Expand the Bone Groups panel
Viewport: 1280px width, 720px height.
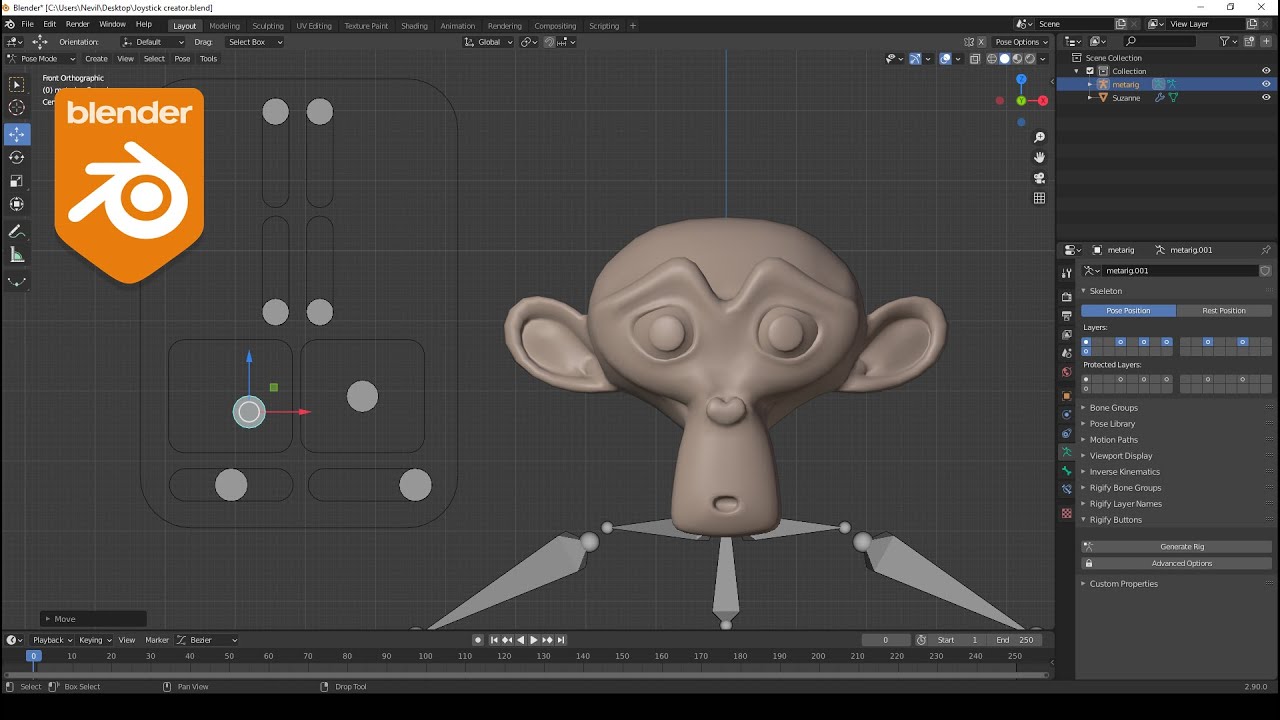pyautogui.click(x=1113, y=408)
